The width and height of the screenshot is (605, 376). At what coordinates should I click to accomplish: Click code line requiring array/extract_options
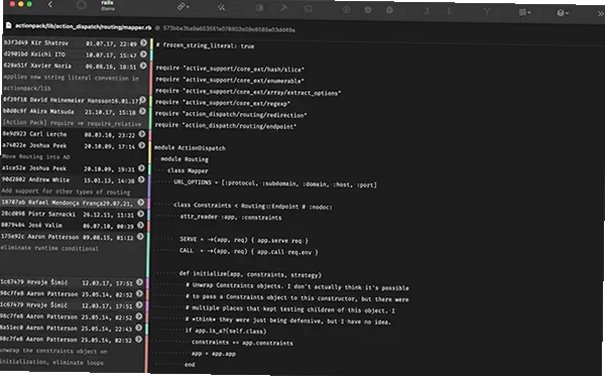click(248, 91)
